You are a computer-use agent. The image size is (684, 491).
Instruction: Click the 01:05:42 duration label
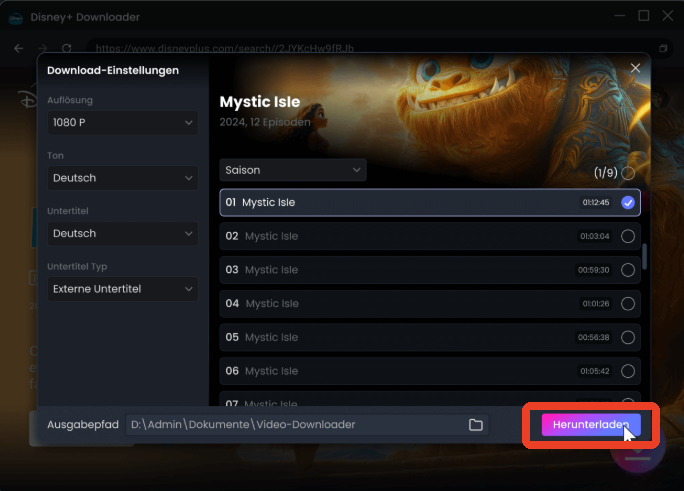point(595,371)
